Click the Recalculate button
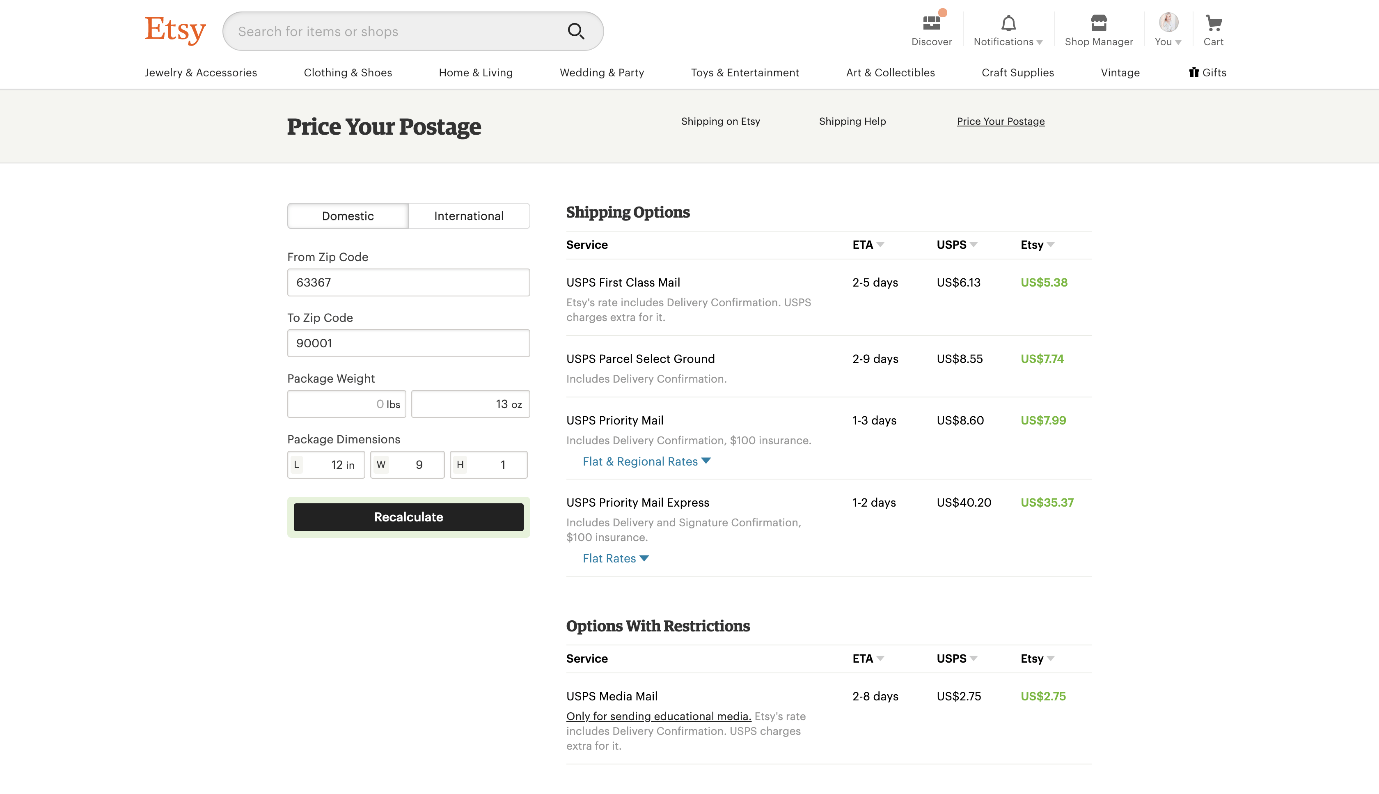 coord(408,517)
